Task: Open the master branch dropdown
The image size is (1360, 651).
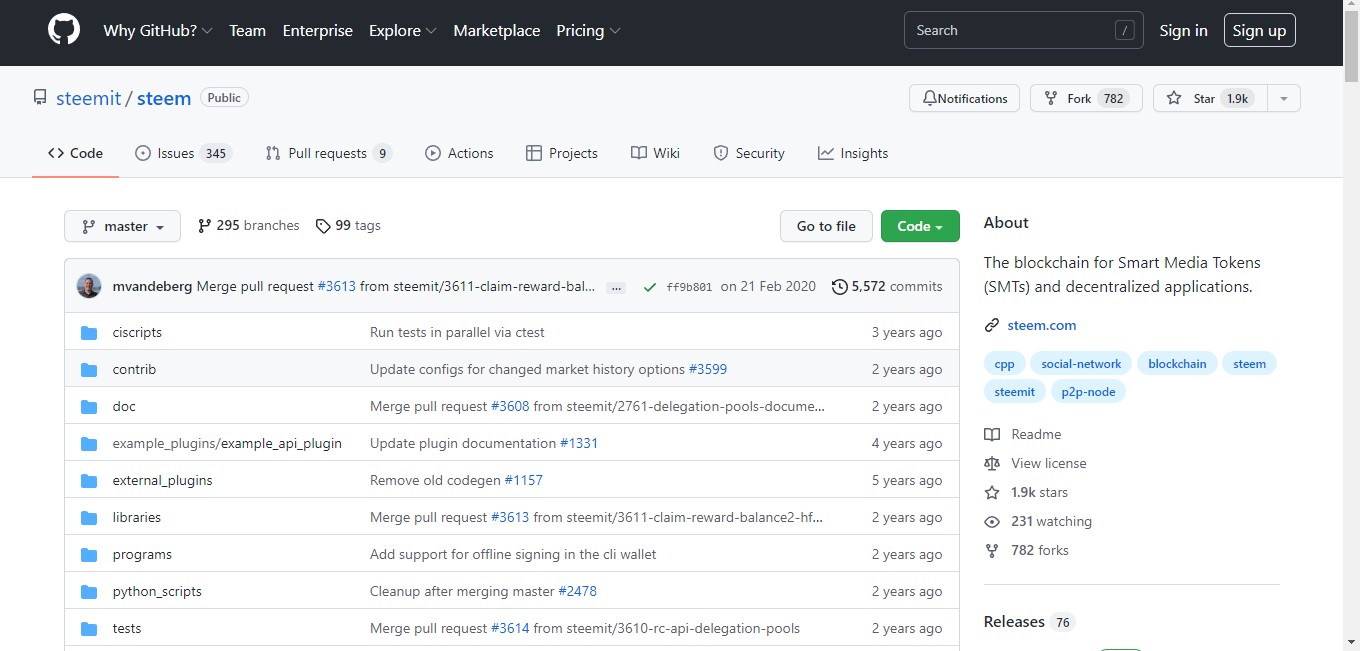Action: (122, 226)
